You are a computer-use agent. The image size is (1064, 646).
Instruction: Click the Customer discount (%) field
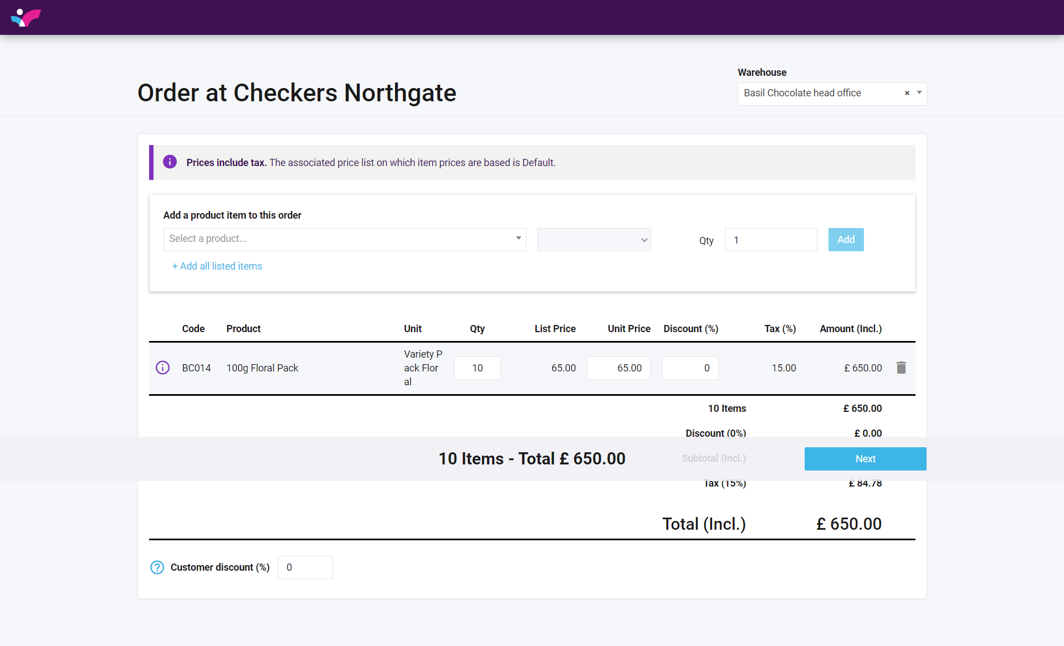point(305,567)
